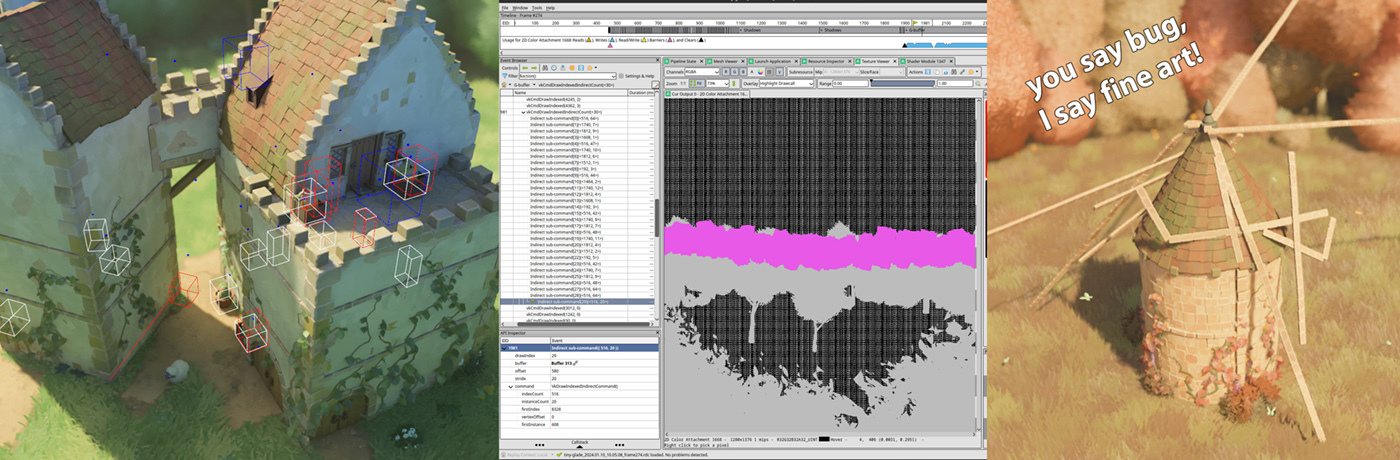Toggle the R channel button
Viewport: 1400px width, 460px height.
point(728,72)
